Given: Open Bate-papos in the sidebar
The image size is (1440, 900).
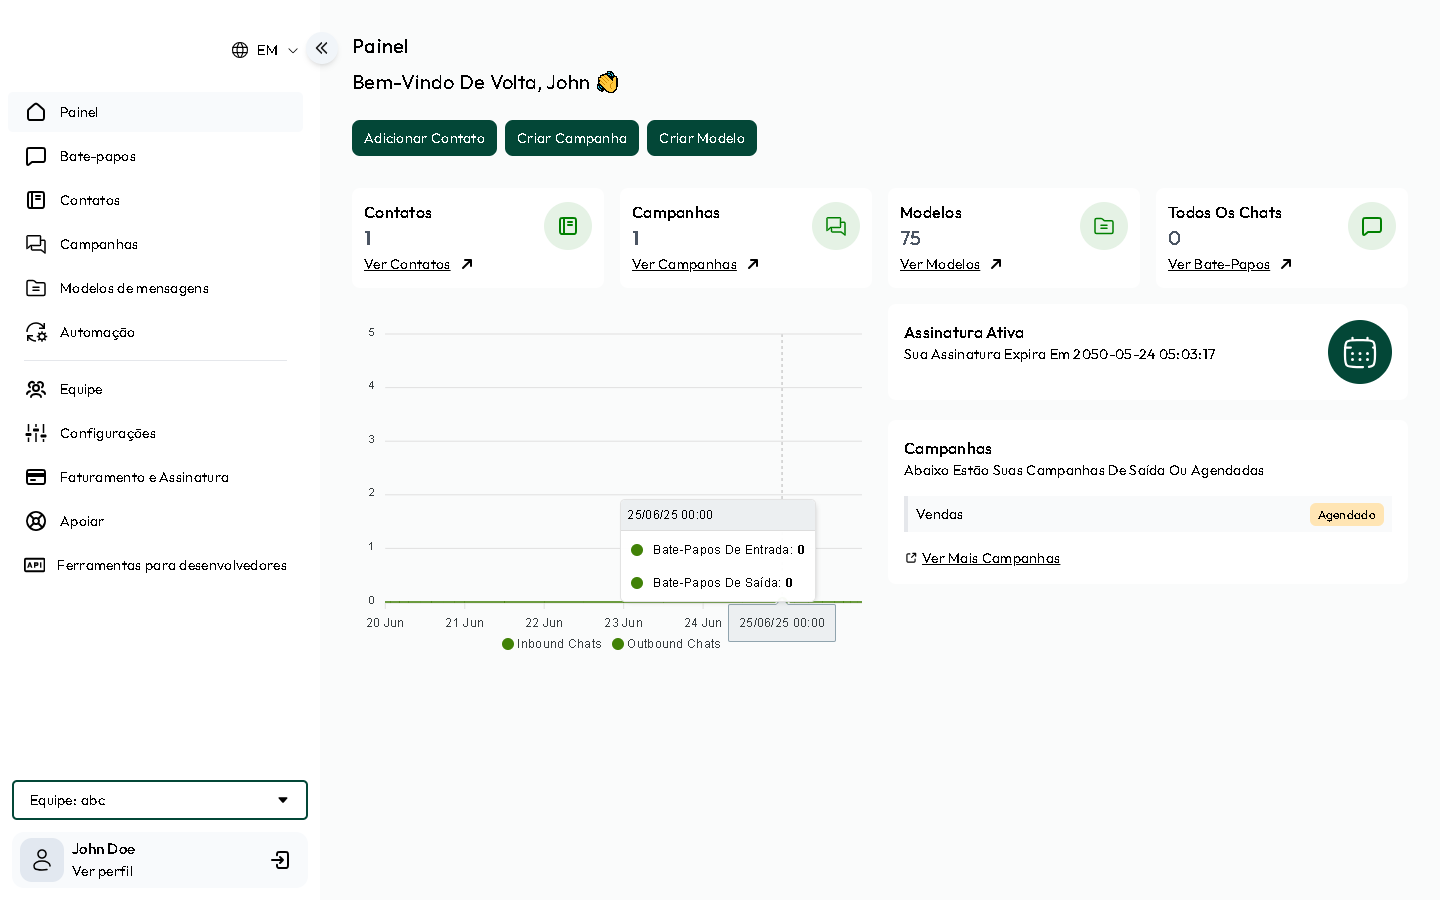Looking at the screenshot, I should coord(98,156).
